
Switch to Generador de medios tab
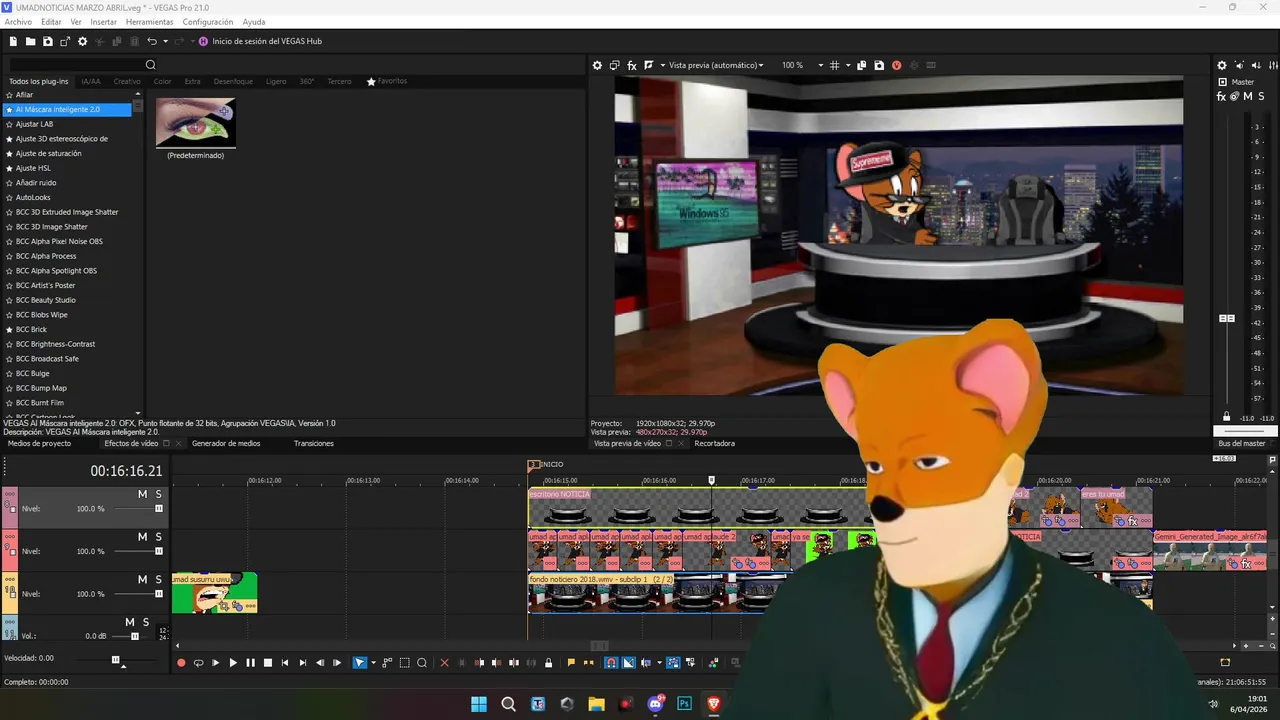coord(226,443)
